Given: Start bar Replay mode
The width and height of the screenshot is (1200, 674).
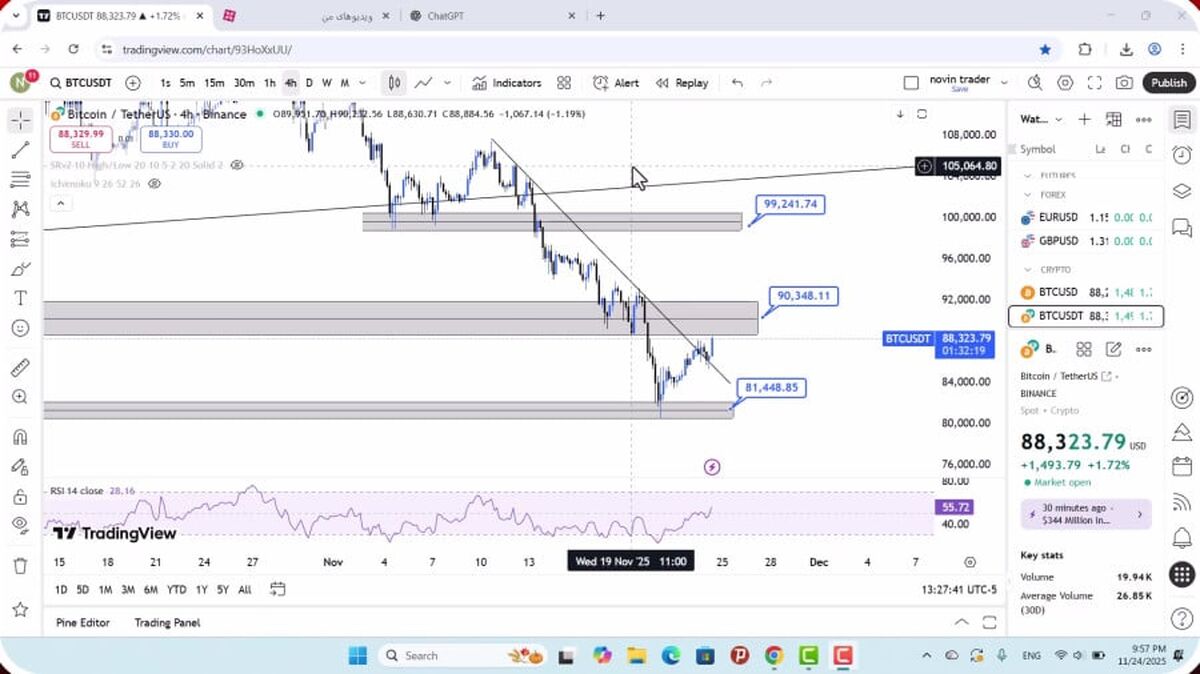Looking at the screenshot, I should tap(682, 83).
